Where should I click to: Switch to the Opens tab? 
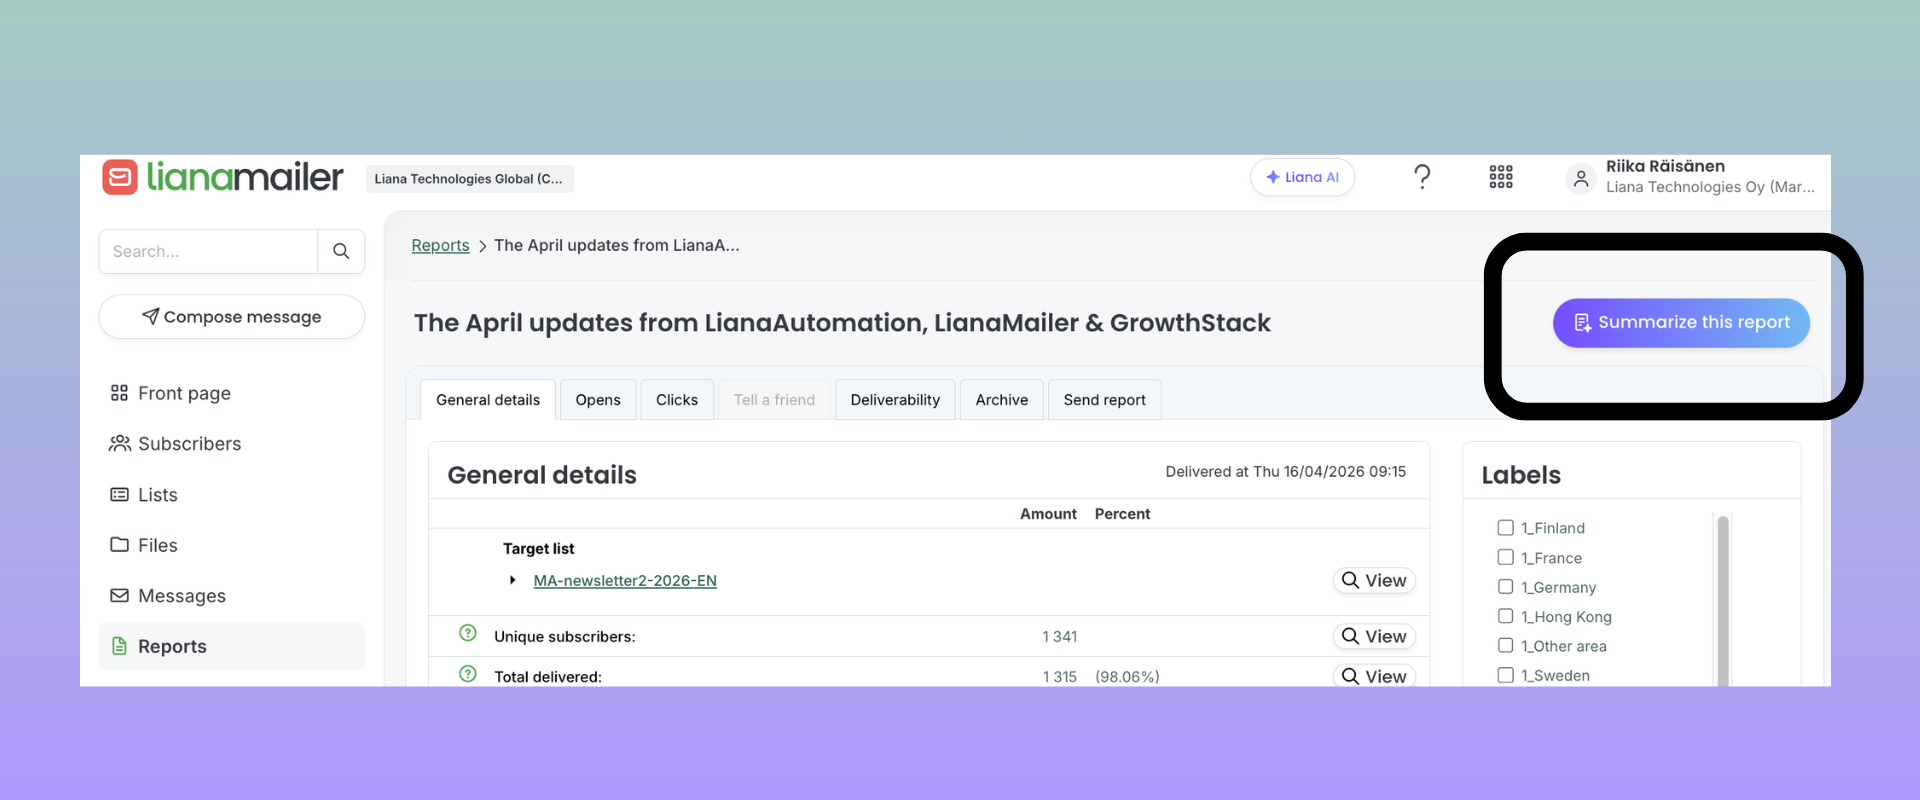click(x=598, y=400)
